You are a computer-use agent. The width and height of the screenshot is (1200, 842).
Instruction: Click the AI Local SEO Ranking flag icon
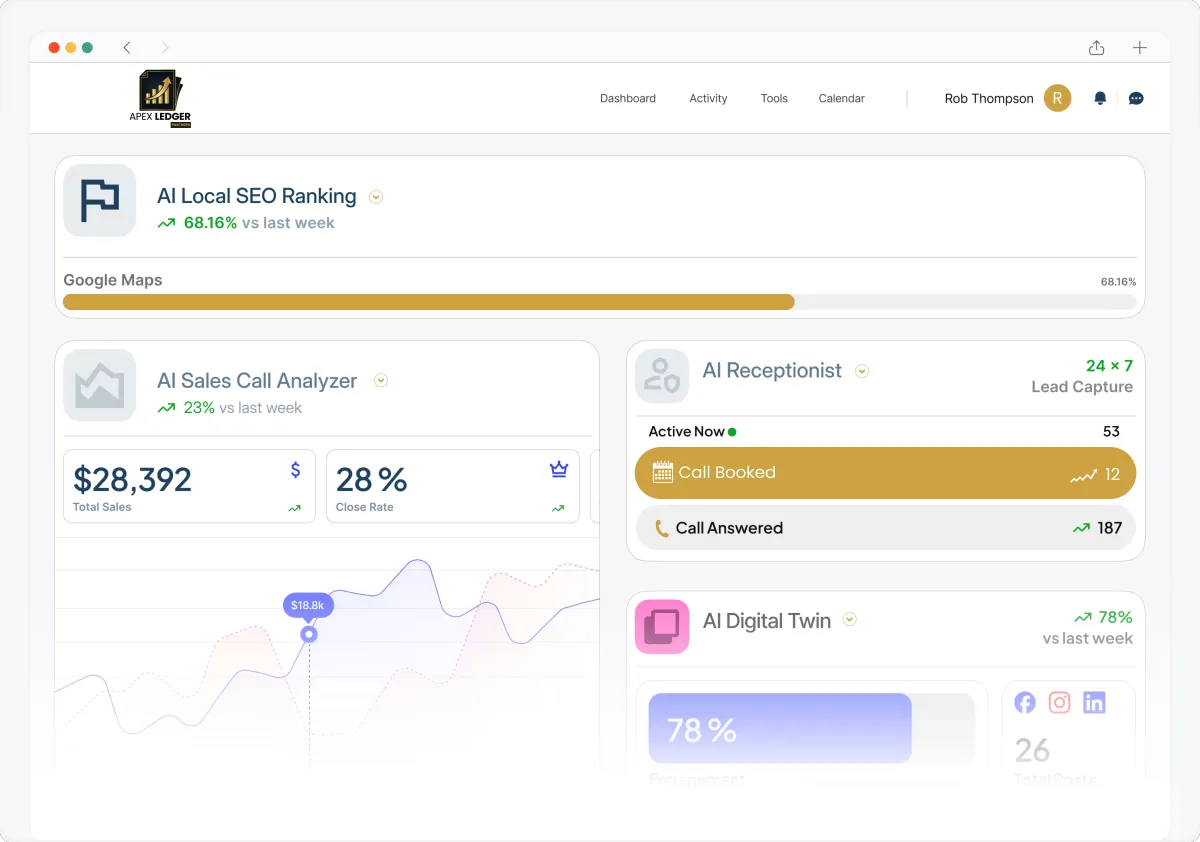[x=100, y=200]
